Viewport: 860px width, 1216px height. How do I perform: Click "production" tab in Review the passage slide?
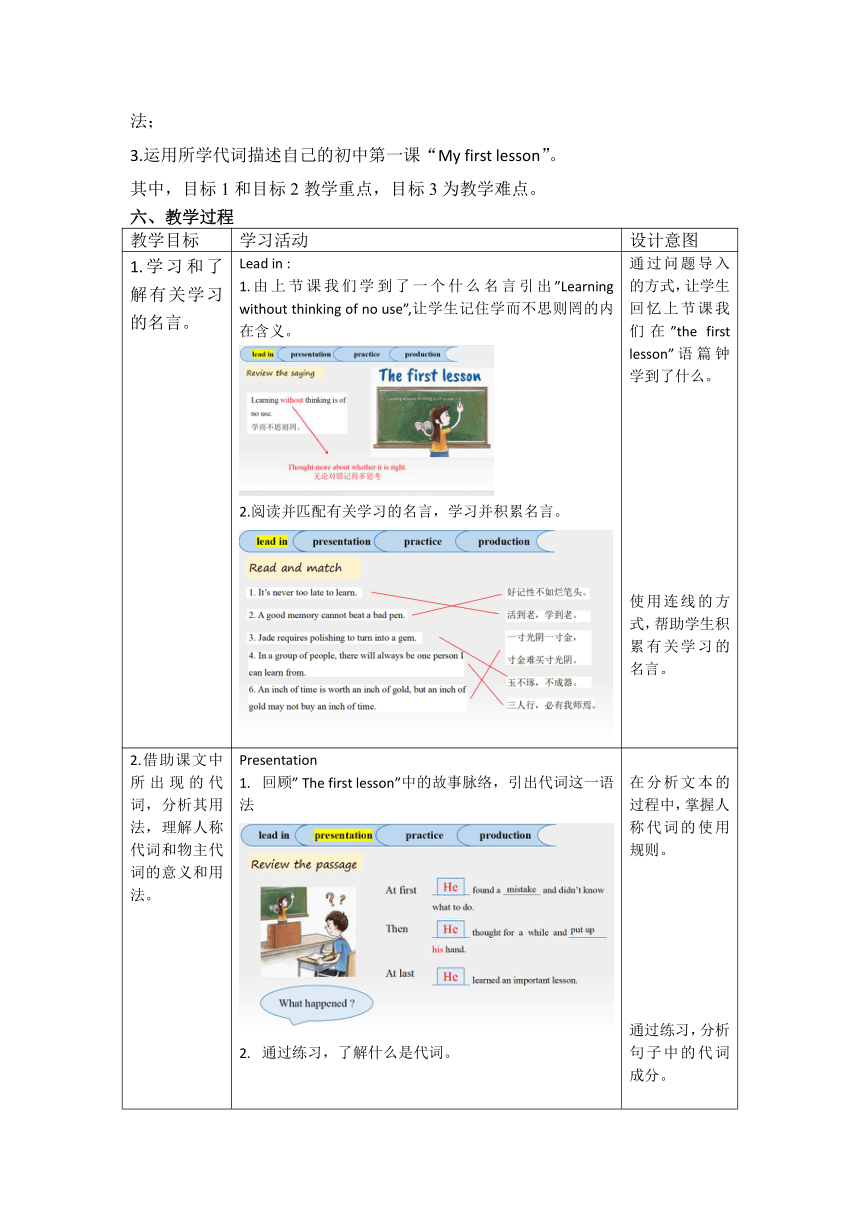tap(505, 835)
